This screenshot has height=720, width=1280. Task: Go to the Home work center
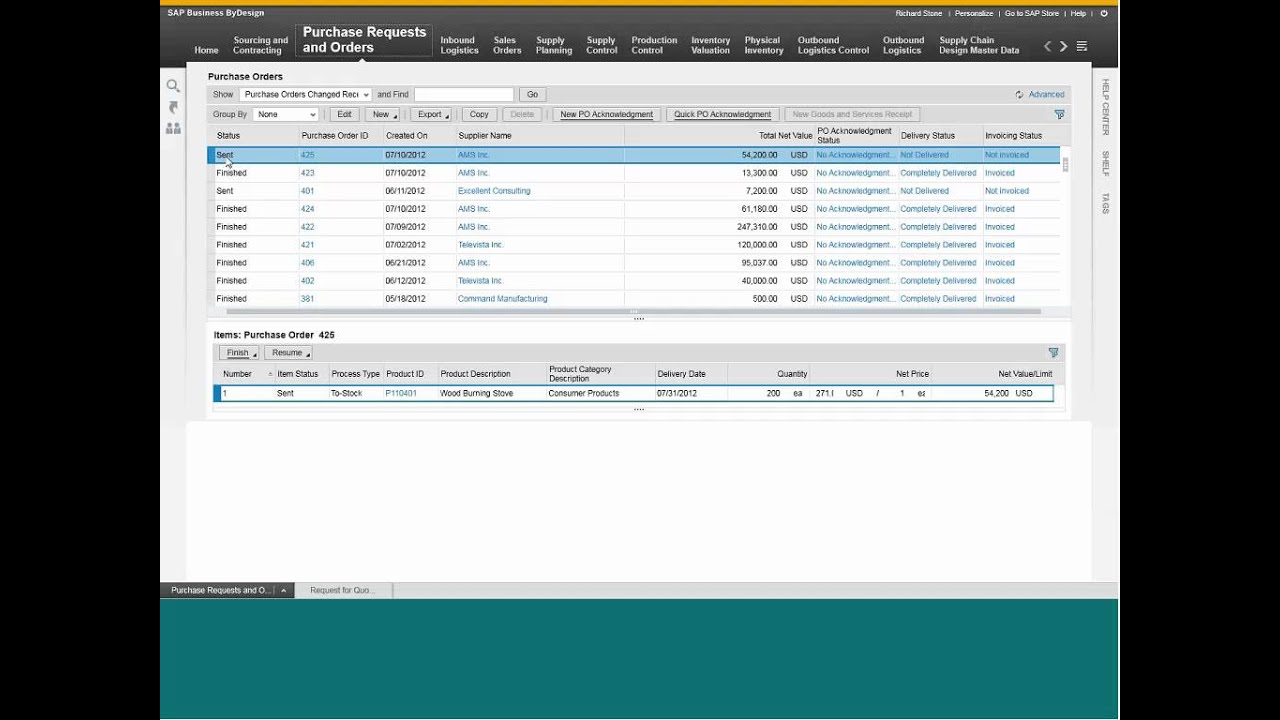[206, 50]
